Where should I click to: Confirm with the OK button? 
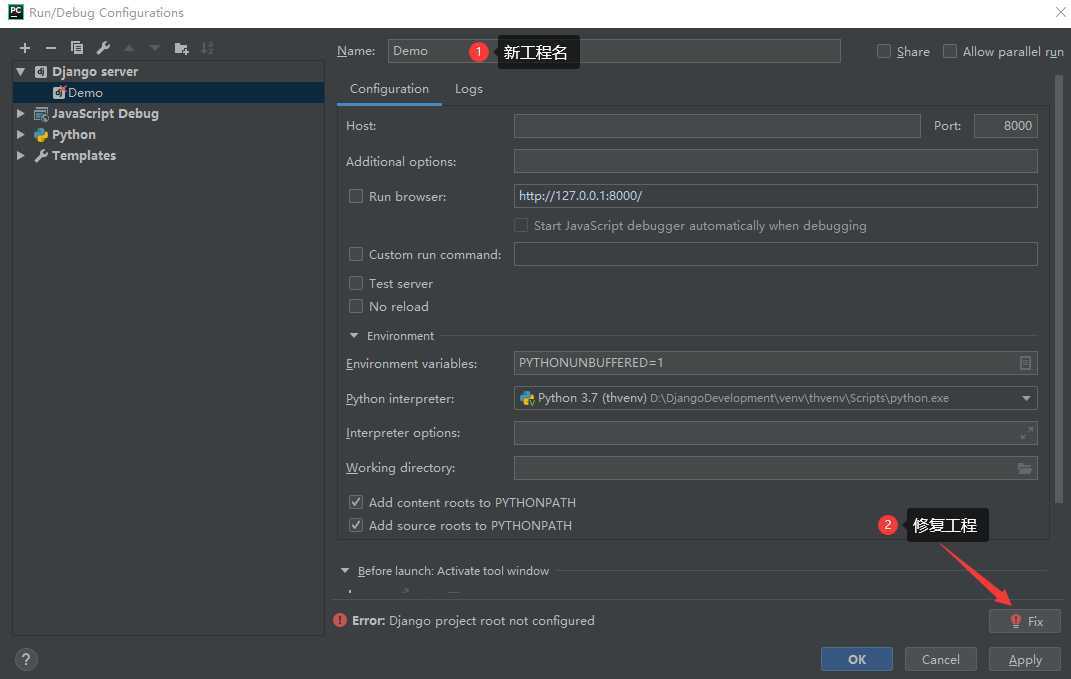[857, 659]
